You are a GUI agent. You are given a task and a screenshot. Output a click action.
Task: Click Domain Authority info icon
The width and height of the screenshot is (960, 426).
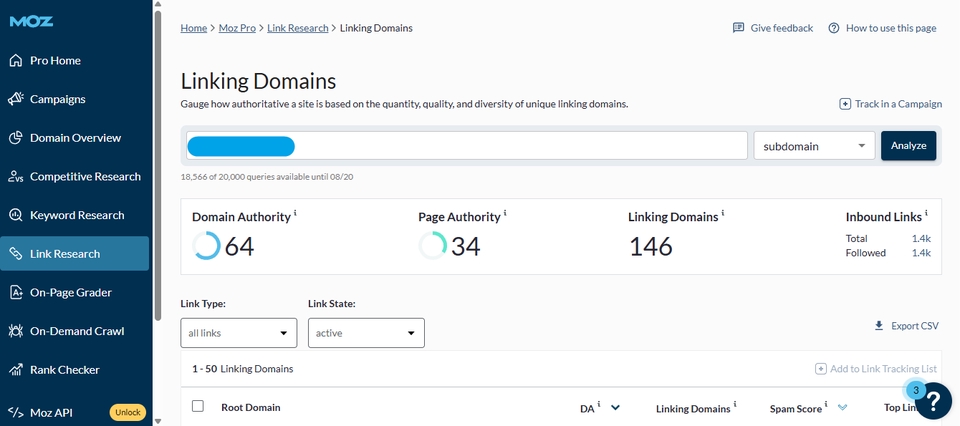click(x=295, y=213)
